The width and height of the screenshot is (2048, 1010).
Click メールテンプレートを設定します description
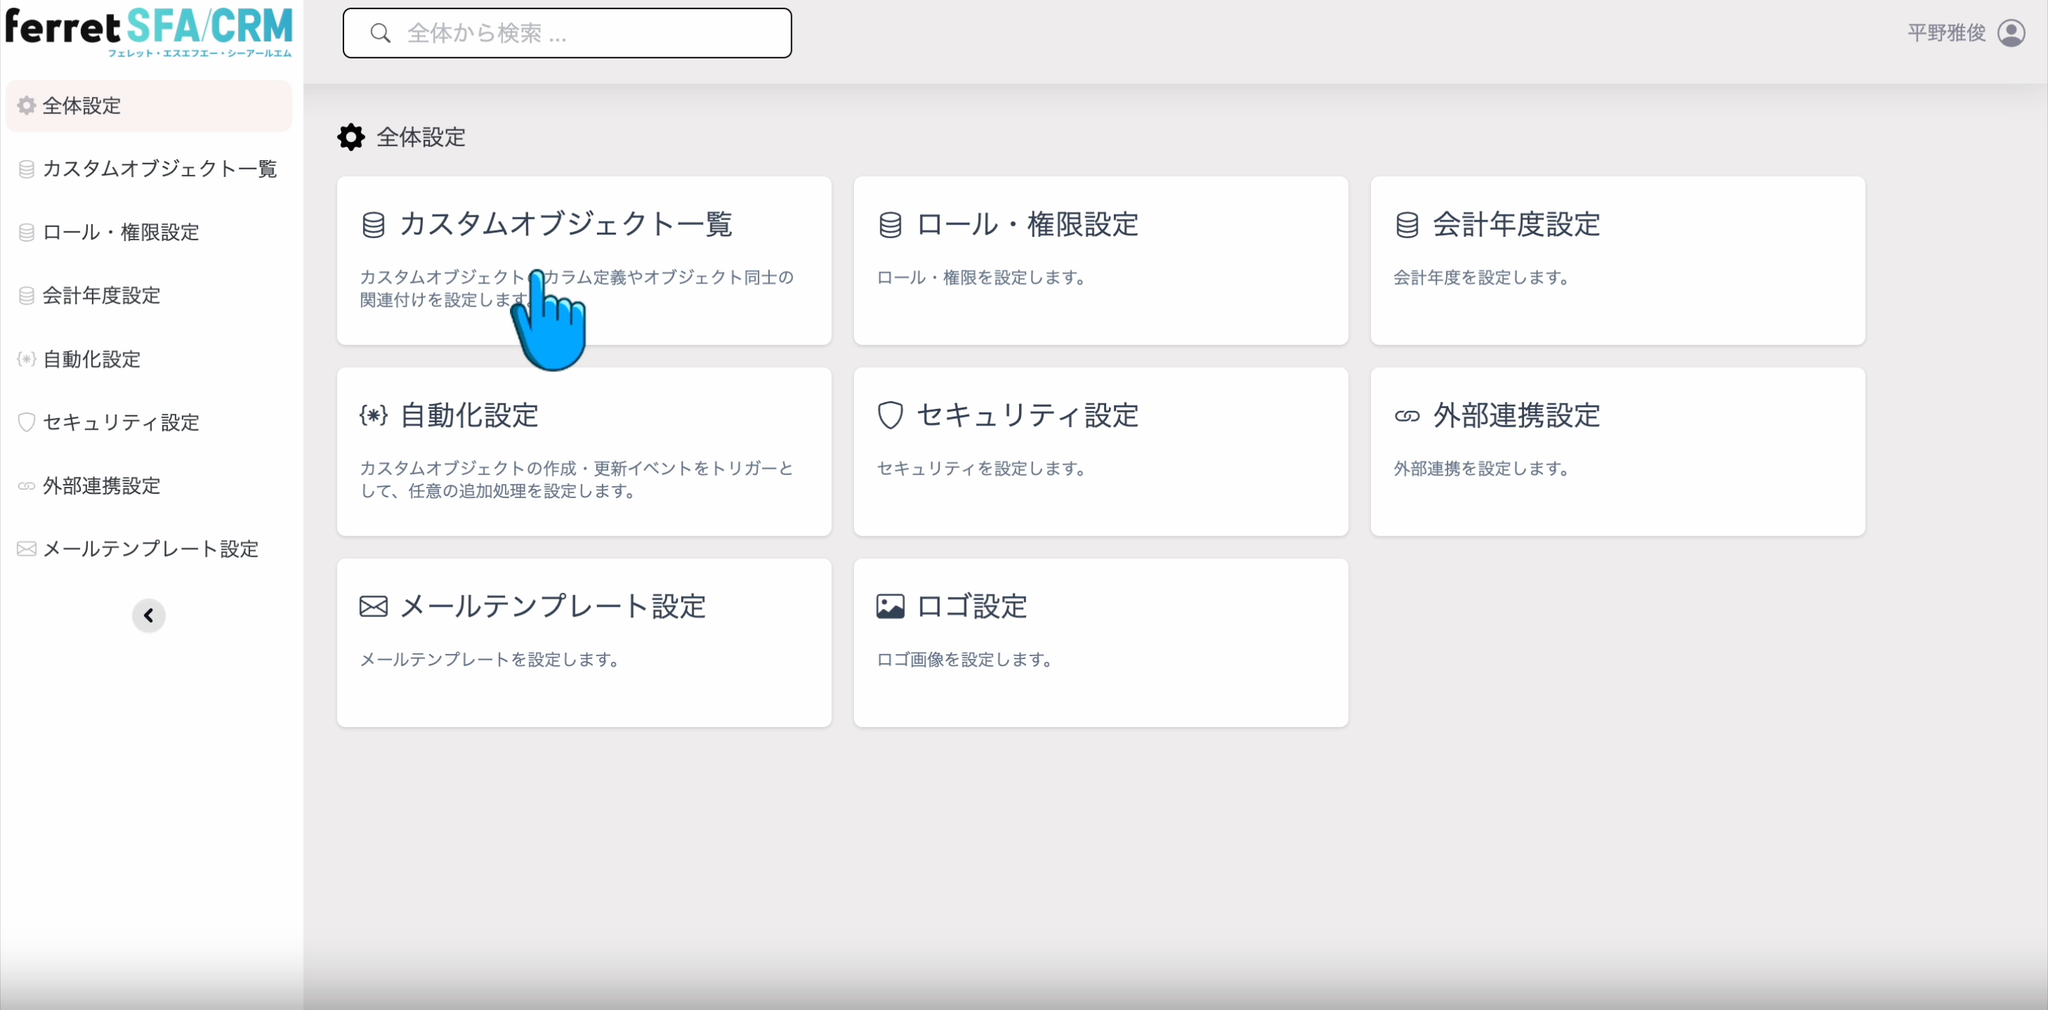(489, 659)
